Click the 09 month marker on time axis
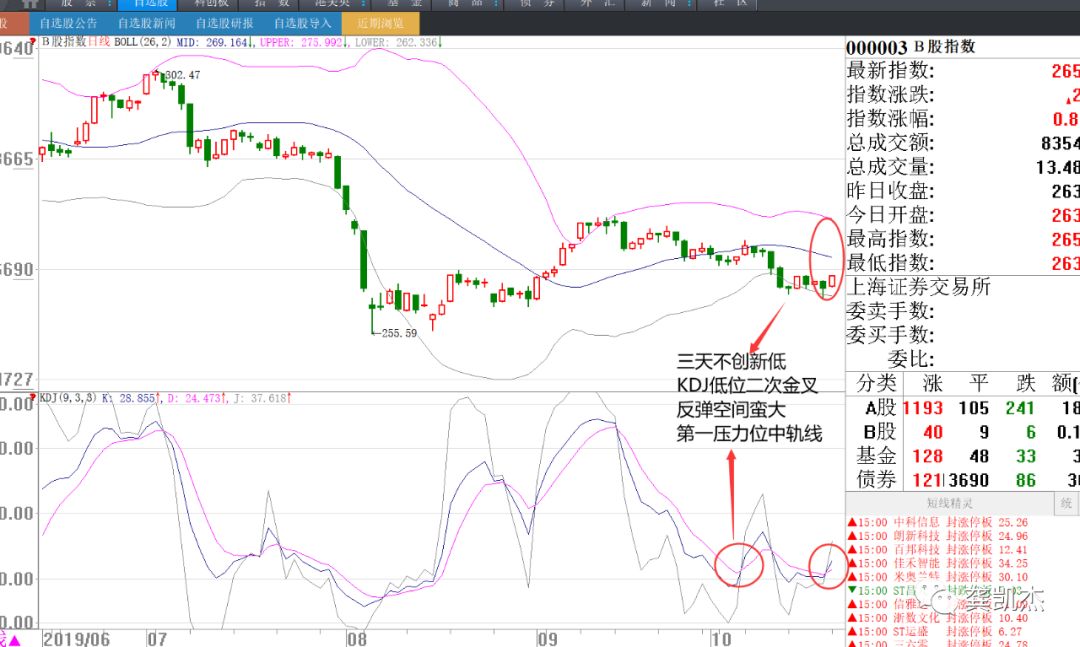This screenshot has height=647, width=1080. pyautogui.click(x=548, y=639)
